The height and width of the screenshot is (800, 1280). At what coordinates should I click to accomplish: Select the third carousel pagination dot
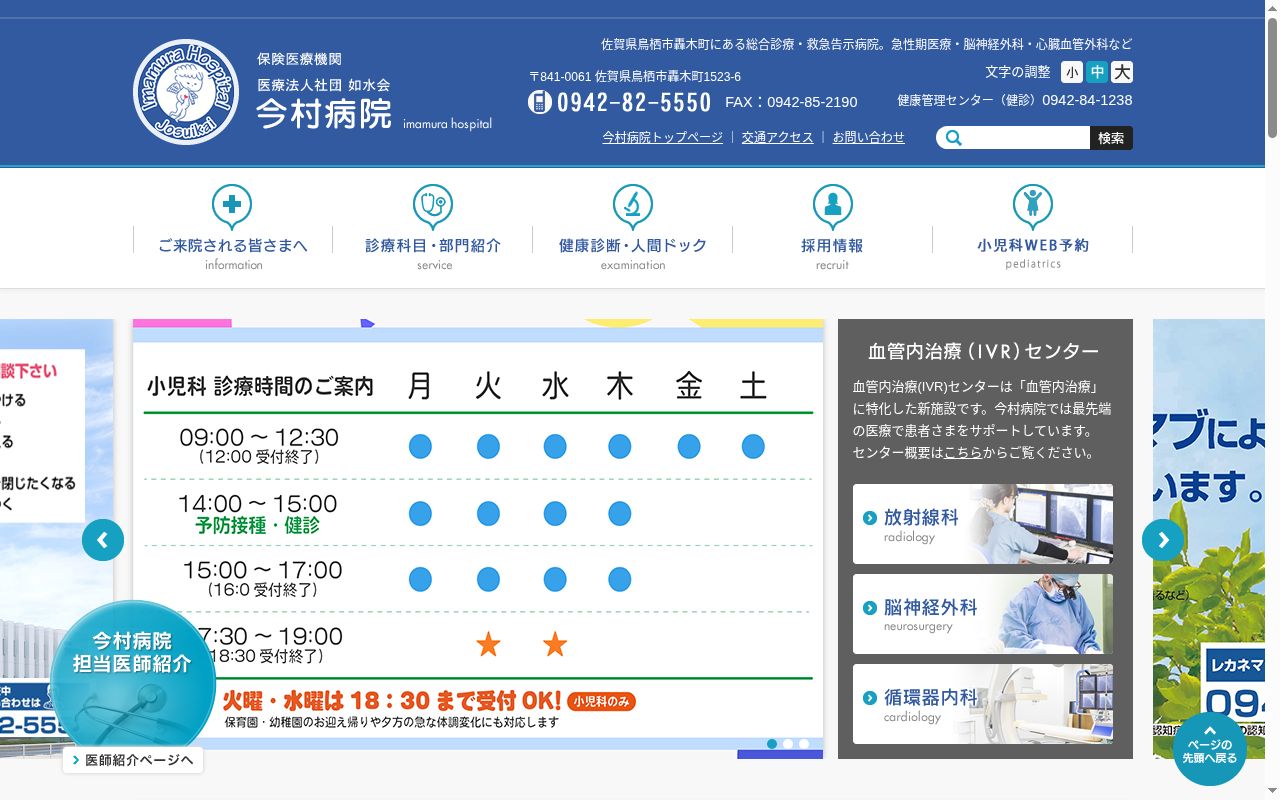point(804,744)
